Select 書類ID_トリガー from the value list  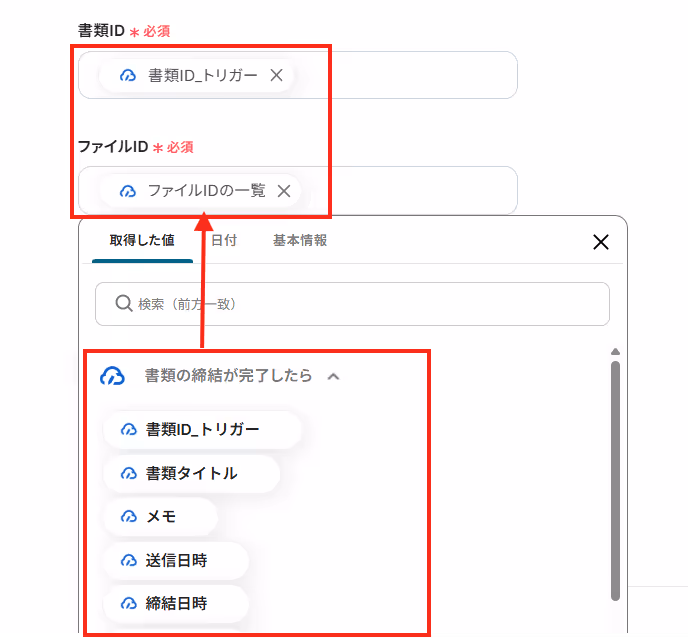pos(202,429)
